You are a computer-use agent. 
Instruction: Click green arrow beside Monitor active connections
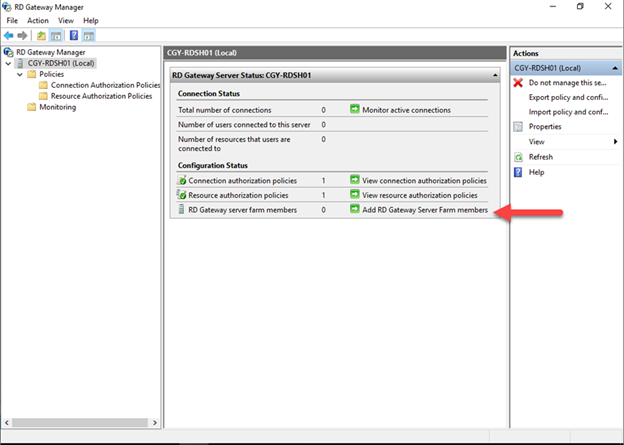(x=355, y=109)
